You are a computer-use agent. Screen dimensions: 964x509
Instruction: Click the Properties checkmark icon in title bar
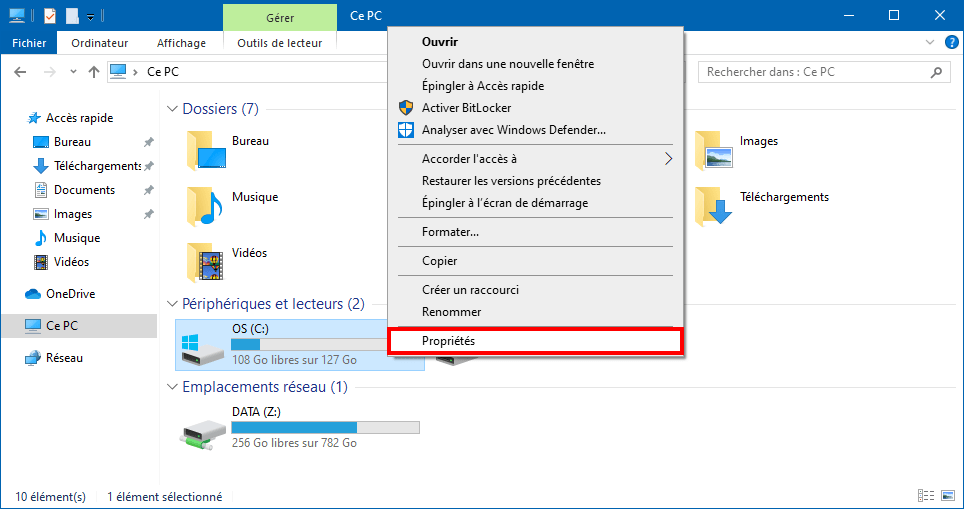50,15
